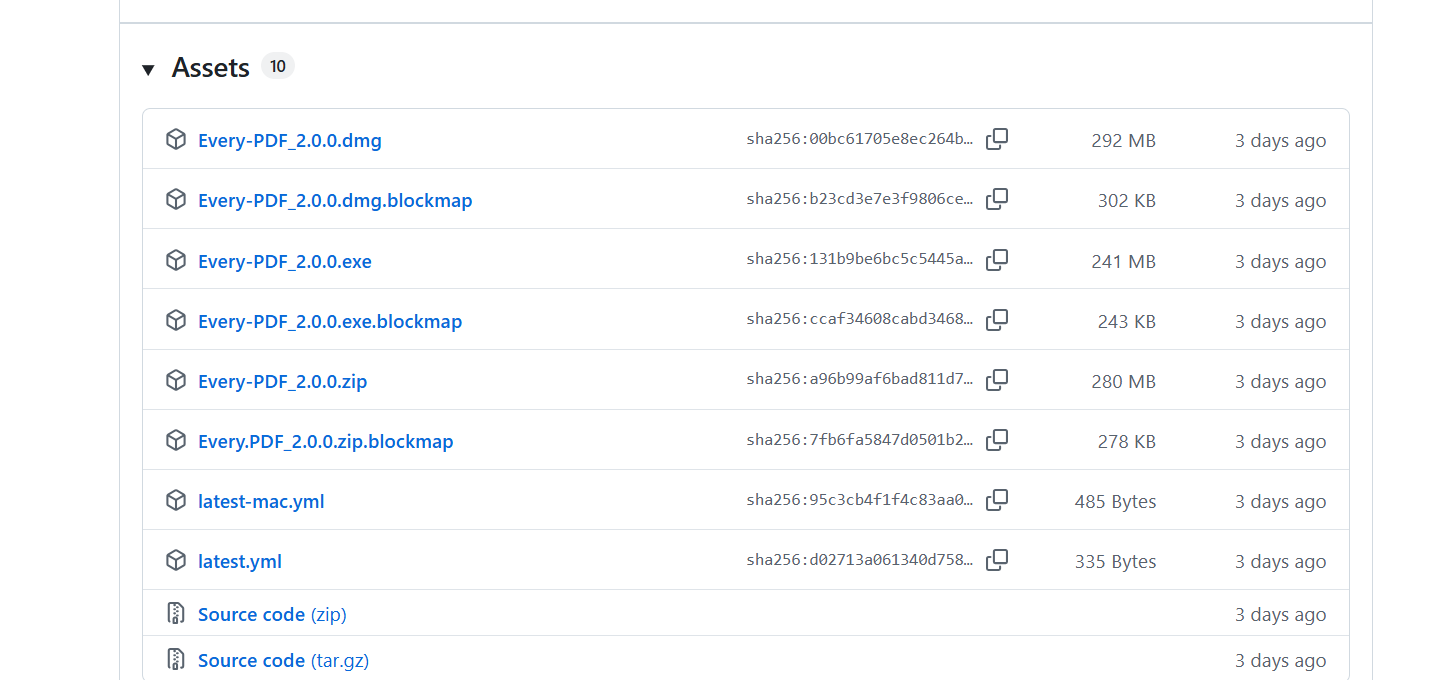
Task: Download the Every-PDF_2.0.0.exe installer
Action: 285,262
